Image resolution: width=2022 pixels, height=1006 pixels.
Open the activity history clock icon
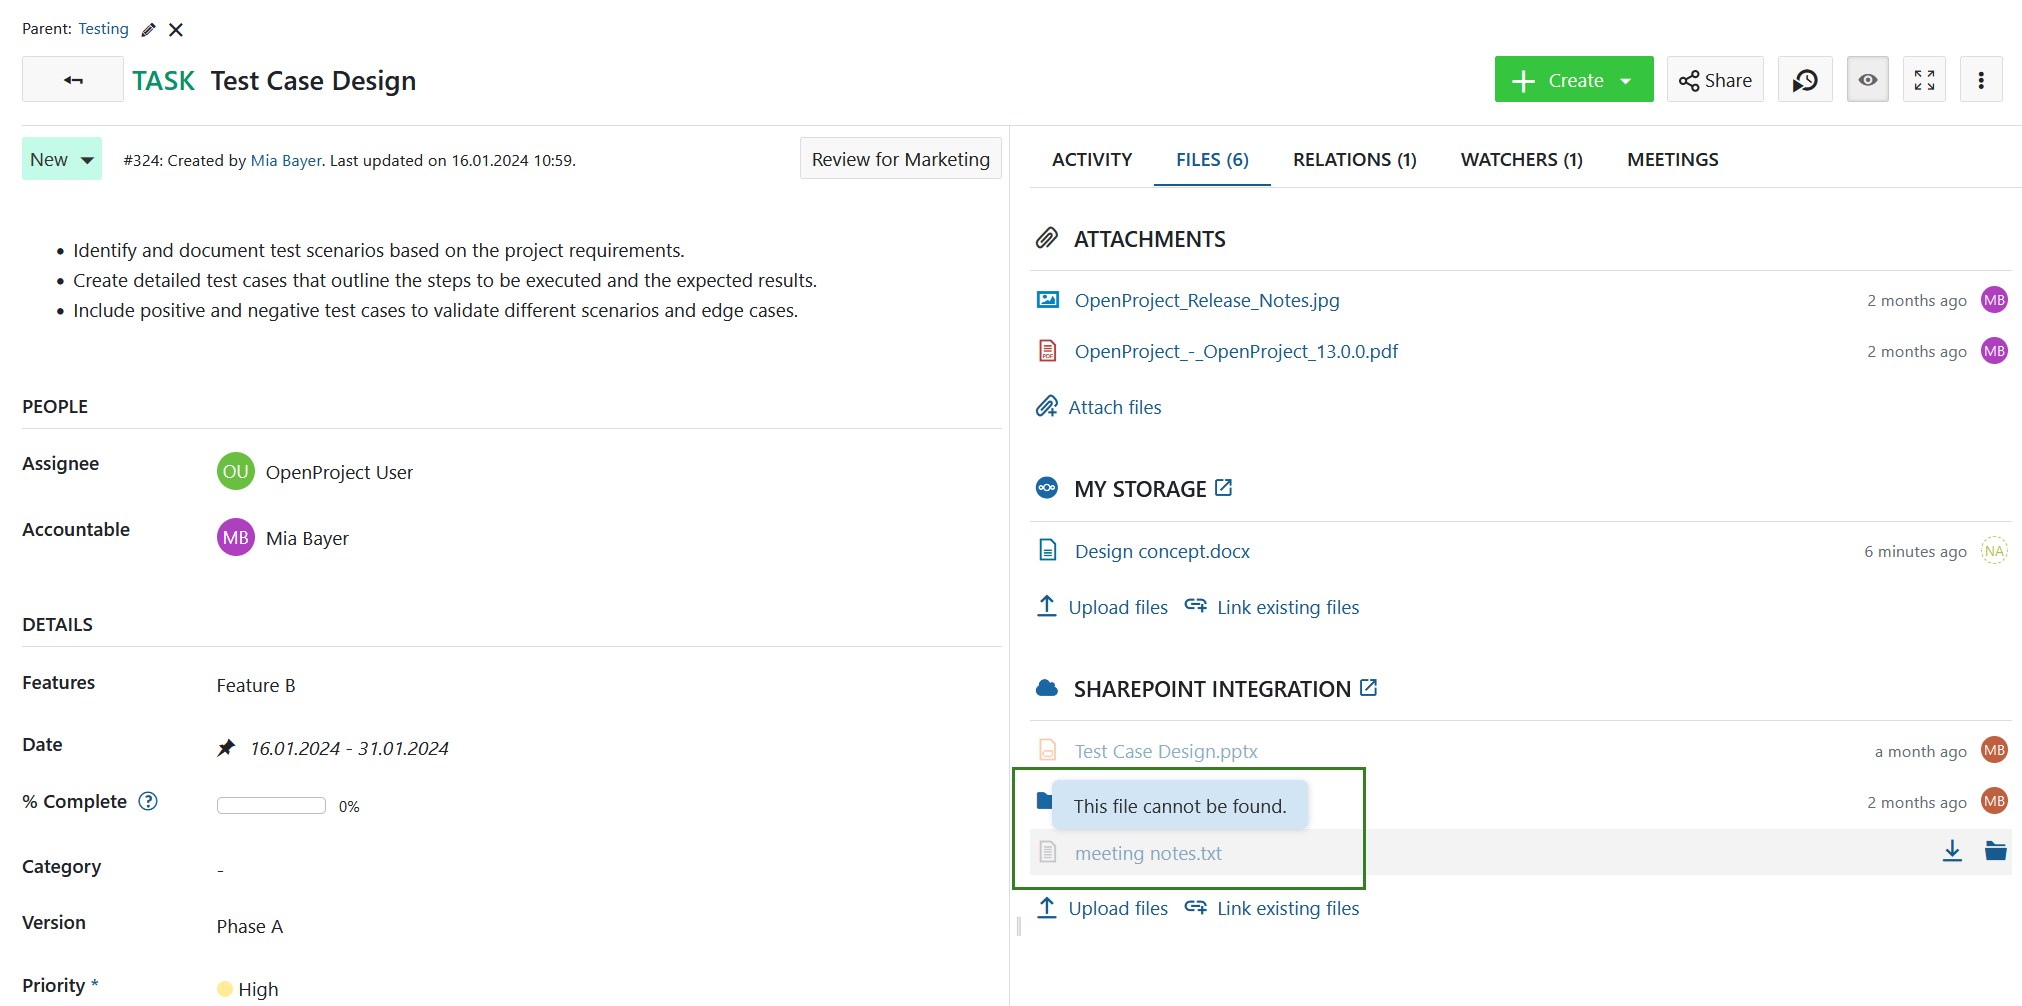click(1805, 79)
